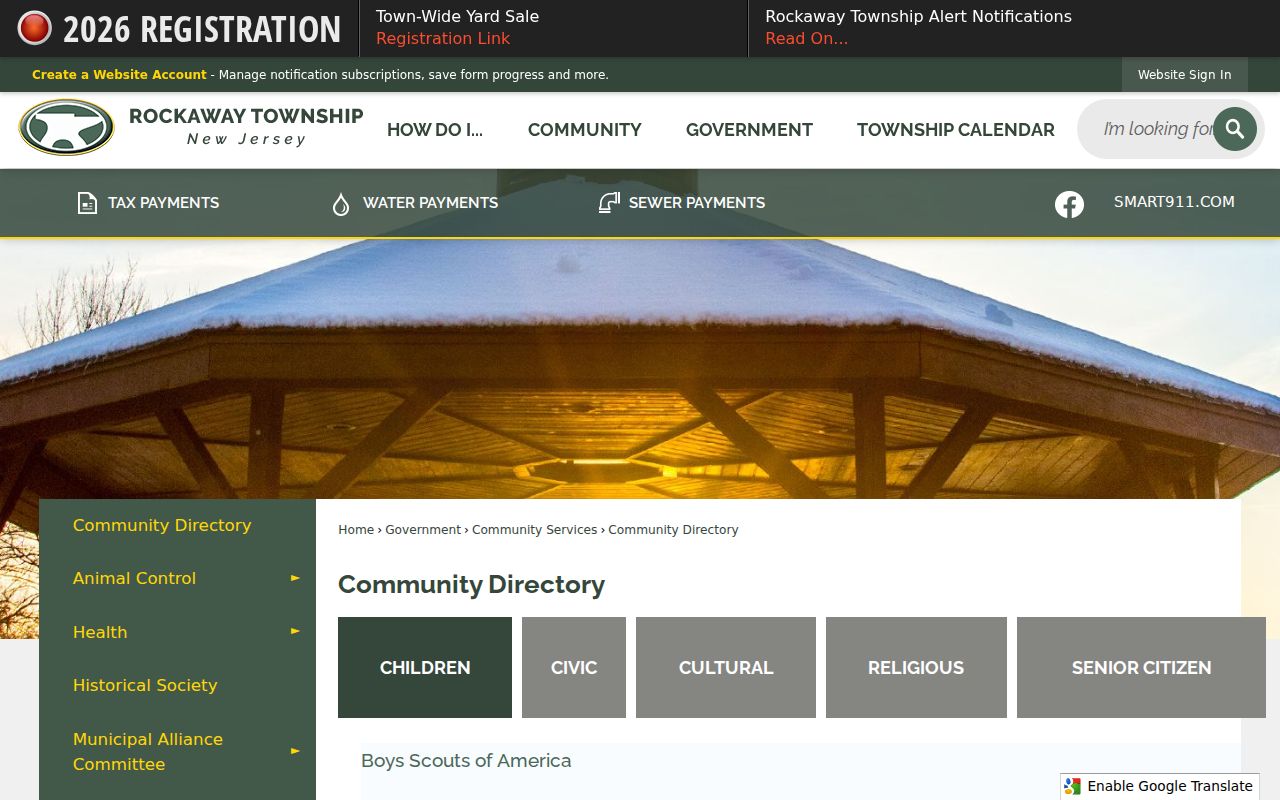Click the Rockaway Township anvil logo
The height and width of the screenshot is (800, 1280).
pyautogui.click(x=67, y=128)
